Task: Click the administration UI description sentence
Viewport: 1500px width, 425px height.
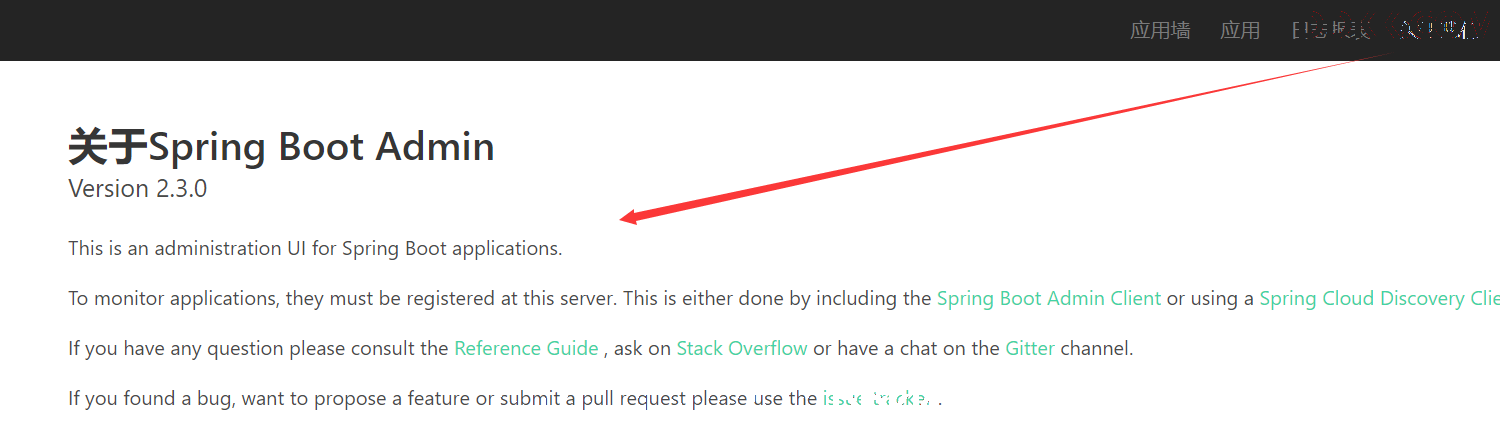Action: pos(315,248)
